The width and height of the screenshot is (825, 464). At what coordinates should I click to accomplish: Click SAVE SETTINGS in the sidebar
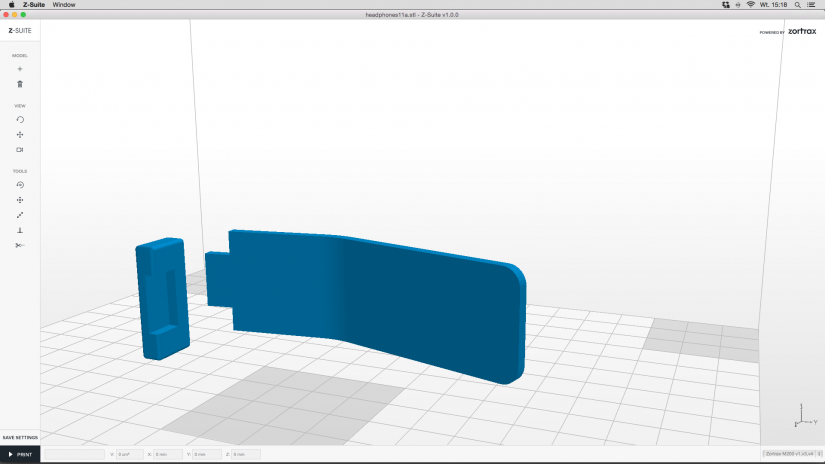click(20, 438)
